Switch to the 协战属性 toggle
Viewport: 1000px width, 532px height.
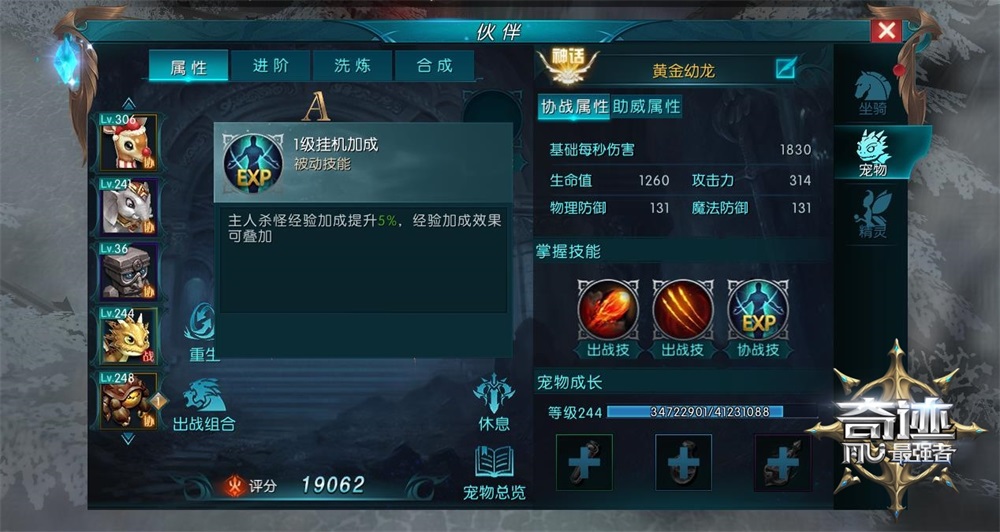[575, 106]
